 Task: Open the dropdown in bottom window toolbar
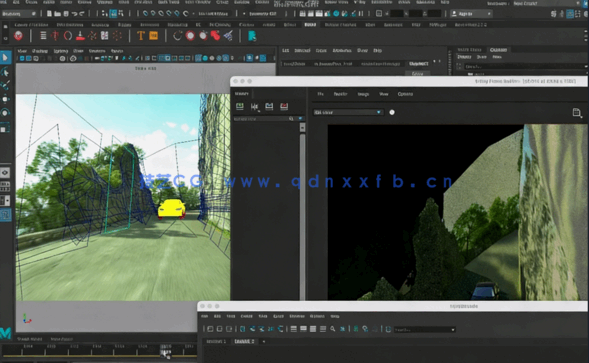424,330
